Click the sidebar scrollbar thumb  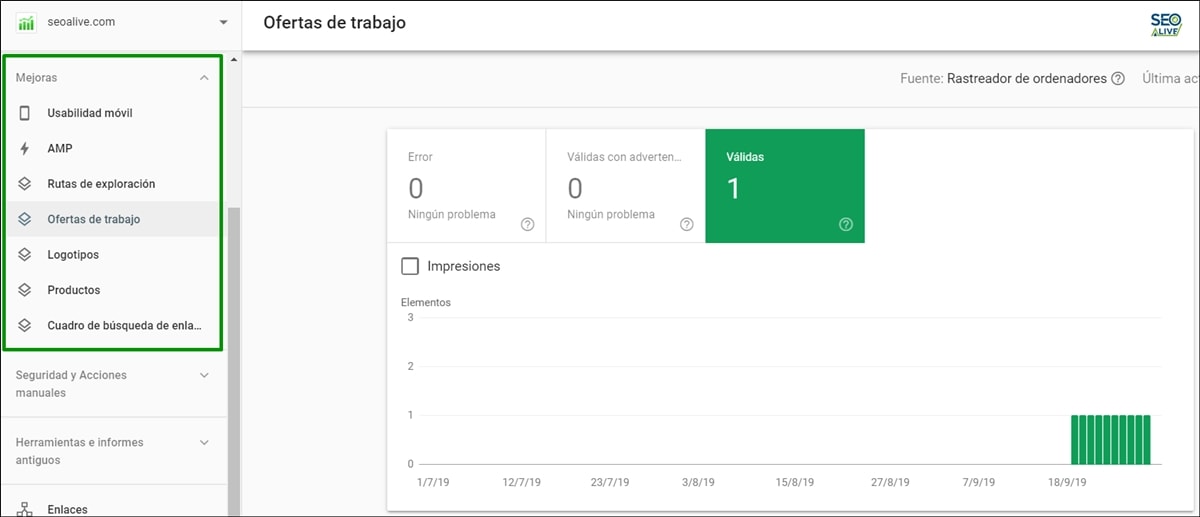click(233, 360)
